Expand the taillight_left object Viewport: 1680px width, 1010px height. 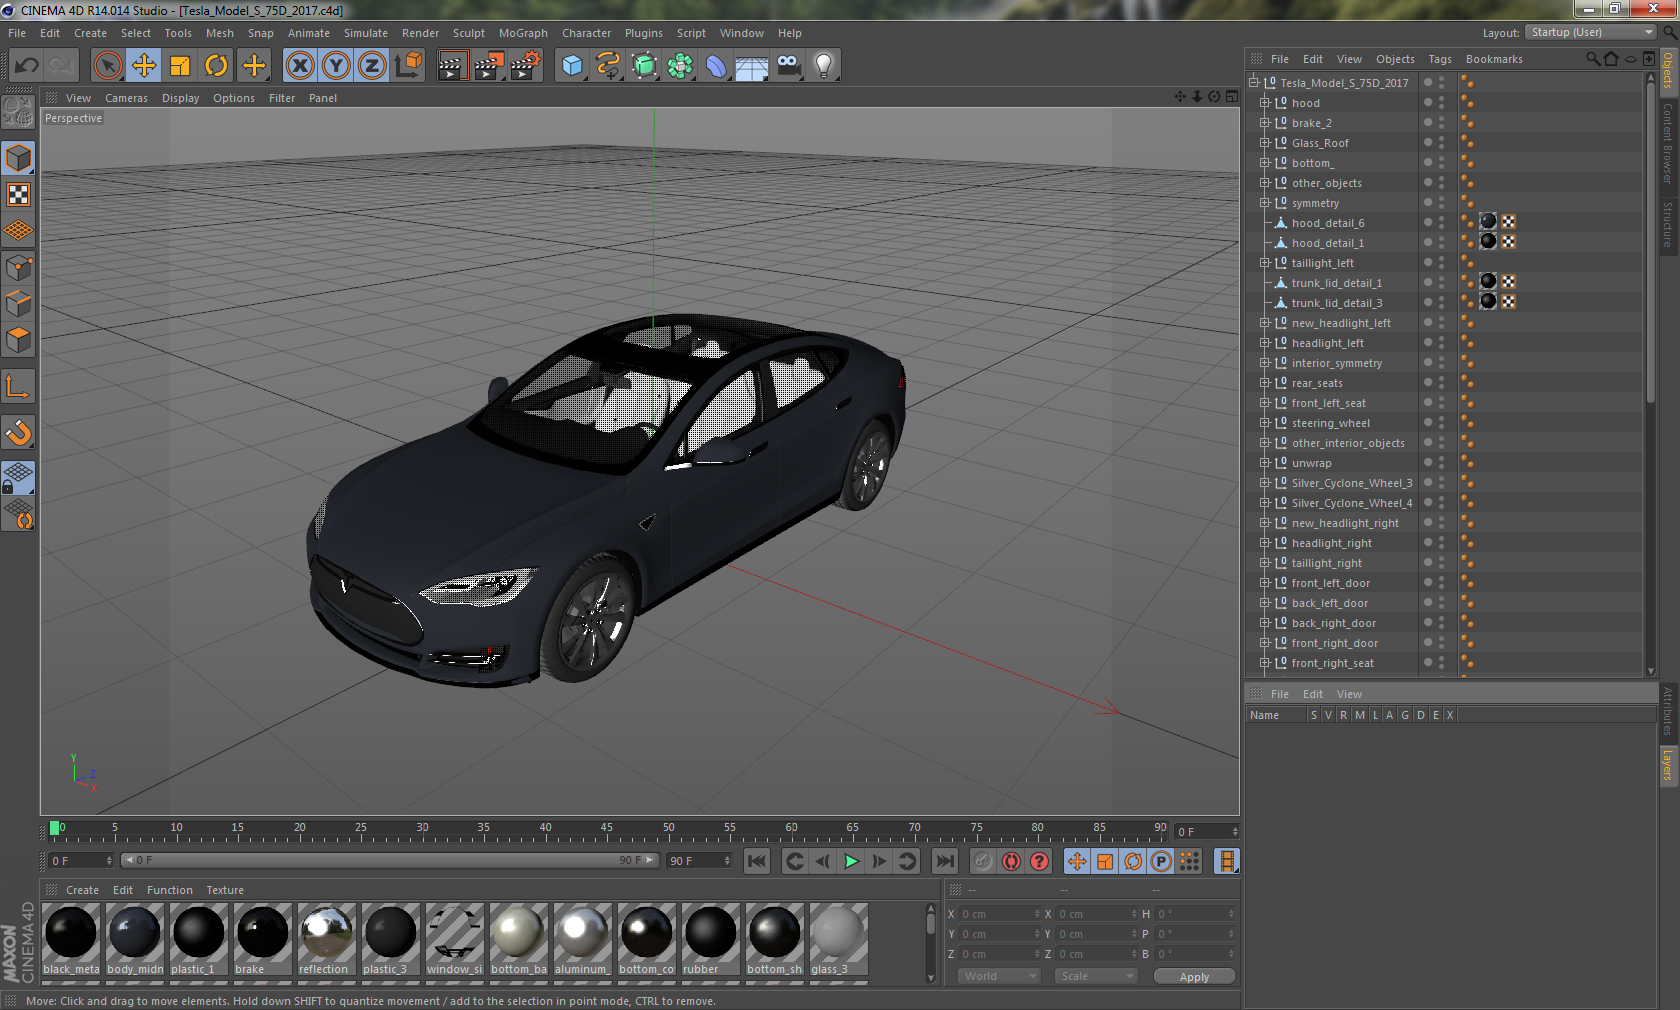(x=1264, y=263)
